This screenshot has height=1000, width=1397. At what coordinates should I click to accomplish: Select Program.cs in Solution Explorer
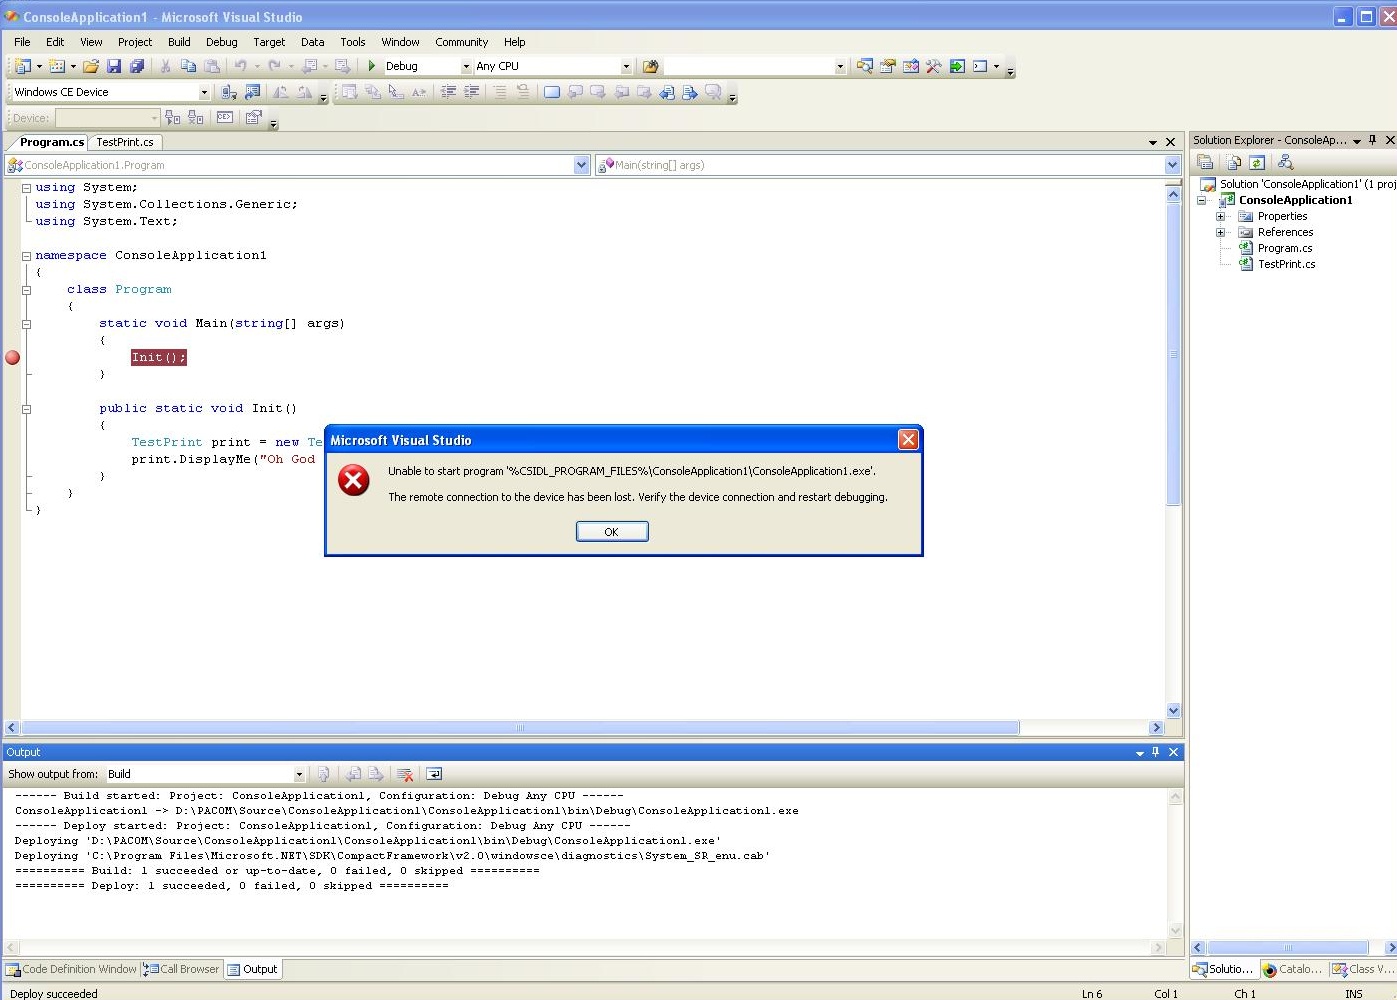pos(1285,248)
